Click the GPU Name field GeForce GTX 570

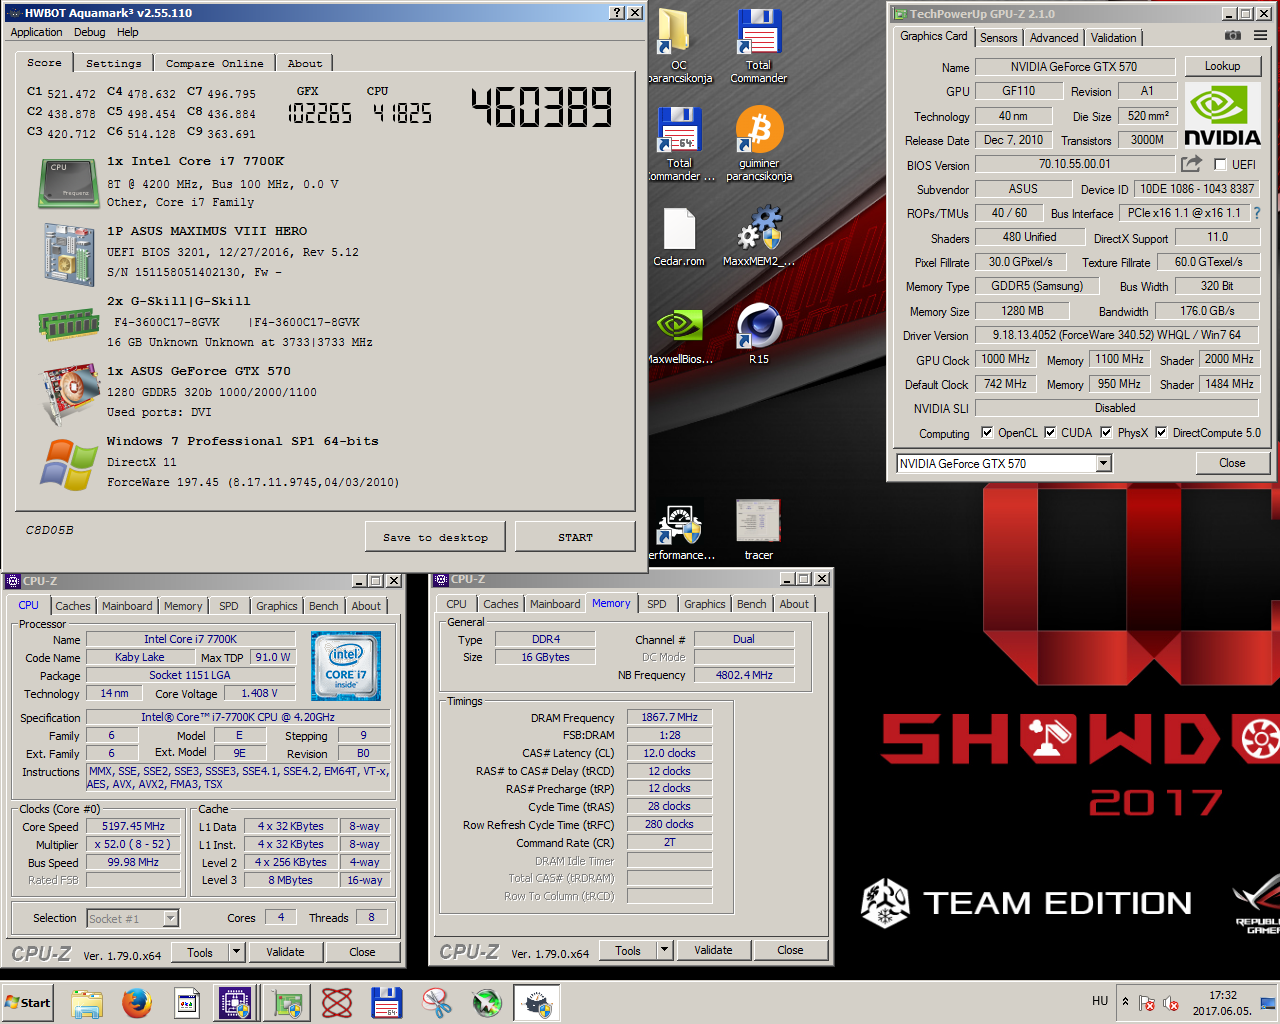pyautogui.click(x=1073, y=67)
